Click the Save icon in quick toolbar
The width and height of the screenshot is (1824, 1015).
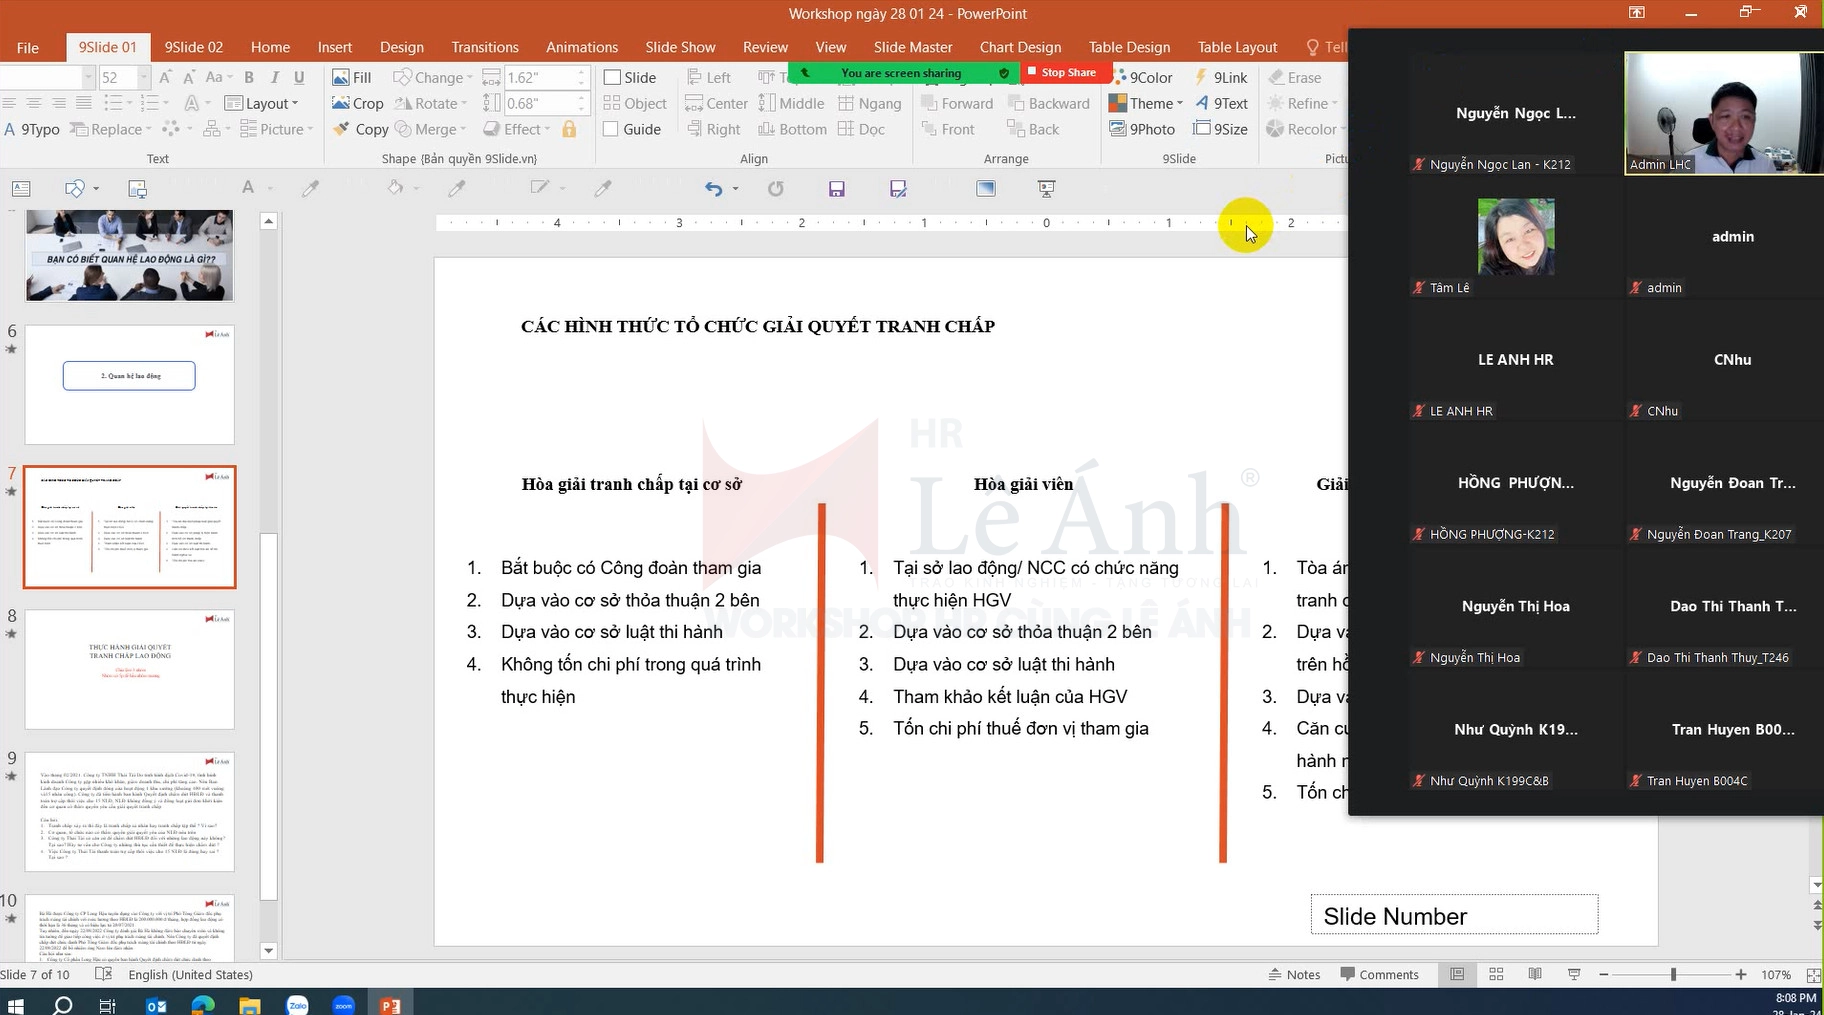[x=837, y=188]
